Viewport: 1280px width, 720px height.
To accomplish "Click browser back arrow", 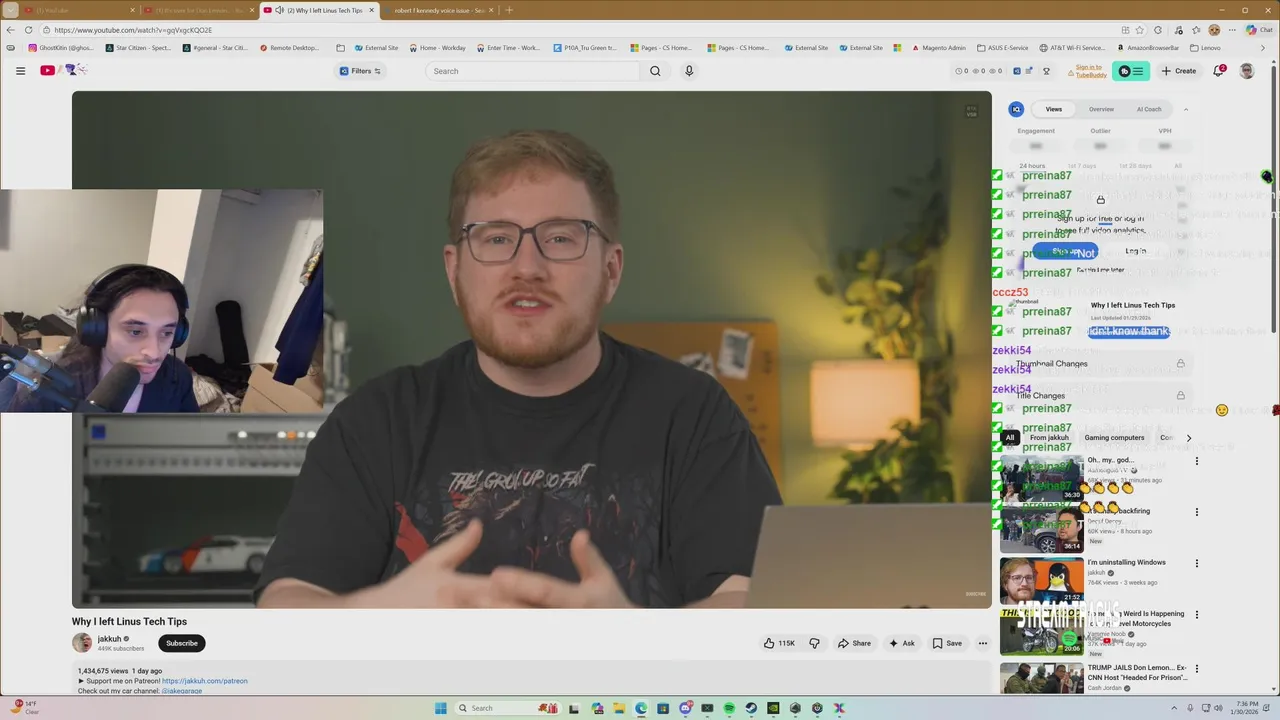I will 11,30.
